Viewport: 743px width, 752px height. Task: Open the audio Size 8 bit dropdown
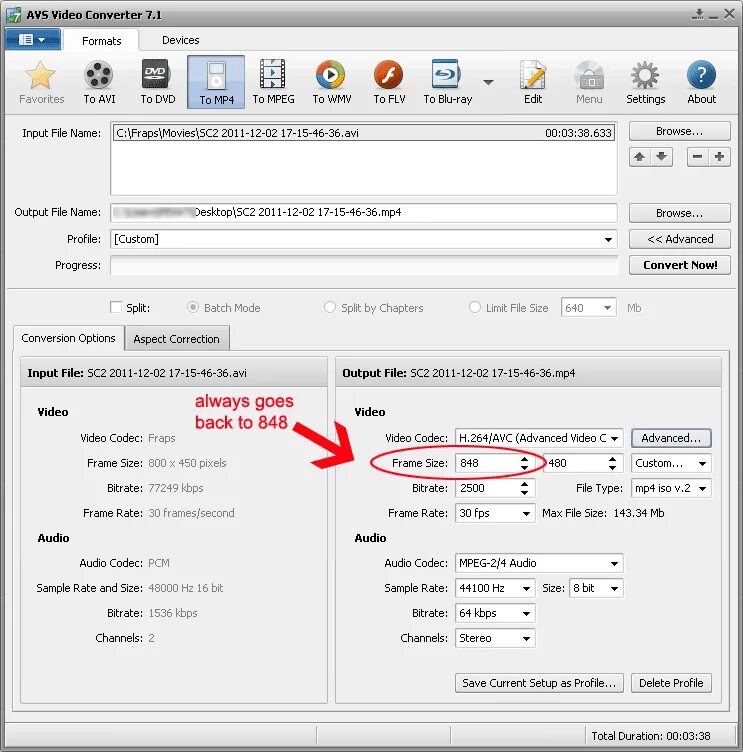(x=614, y=588)
